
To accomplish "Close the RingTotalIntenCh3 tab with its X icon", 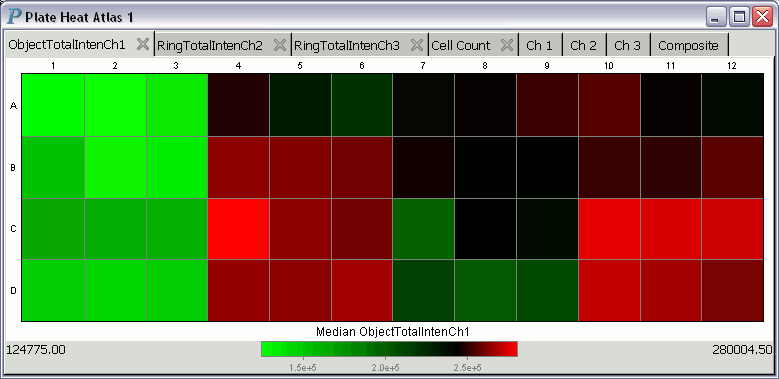I will click(x=417, y=45).
